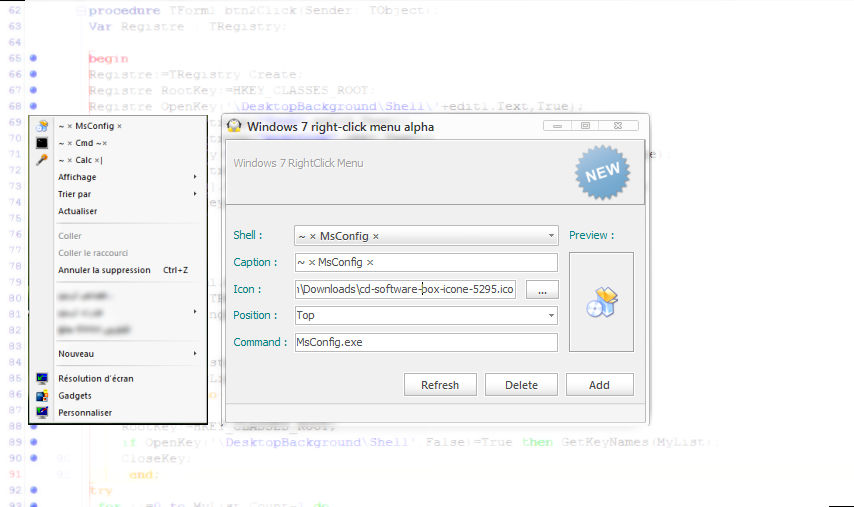This screenshot has width=854, height=507.
Task: Select the '~ × MsConfig ×' menu entry
Action: (x=90, y=126)
